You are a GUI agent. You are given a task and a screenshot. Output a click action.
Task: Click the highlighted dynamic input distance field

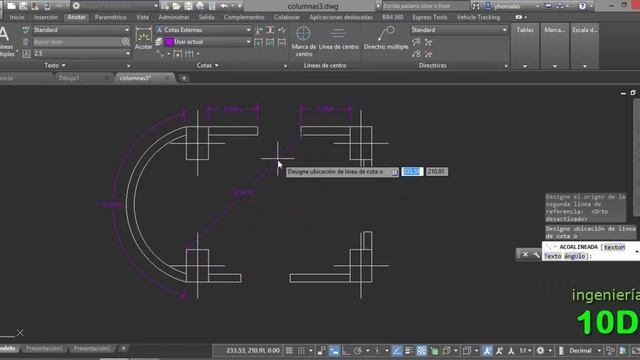click(412, 172)
